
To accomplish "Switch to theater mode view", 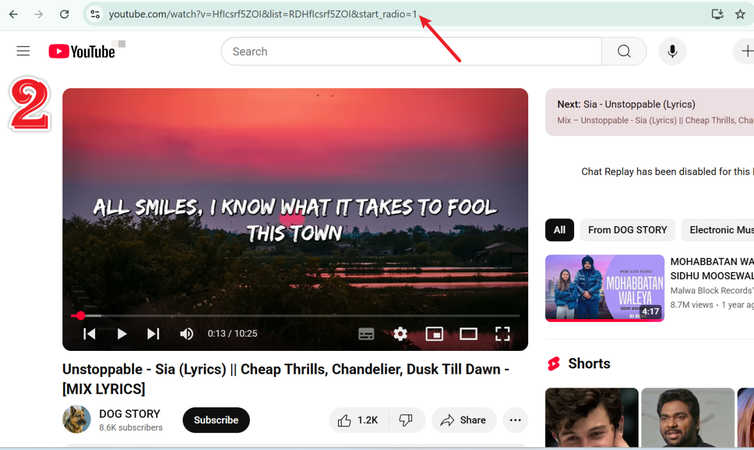I will pyautogui.click(x=468, y=334).
